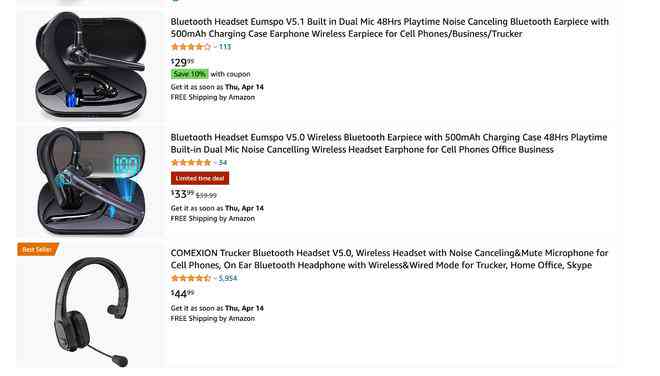This screenshot has height=376, width=660.
Task: Click the 'with coupon' text beside Save 10%
Action: click(x=230, y=74)
